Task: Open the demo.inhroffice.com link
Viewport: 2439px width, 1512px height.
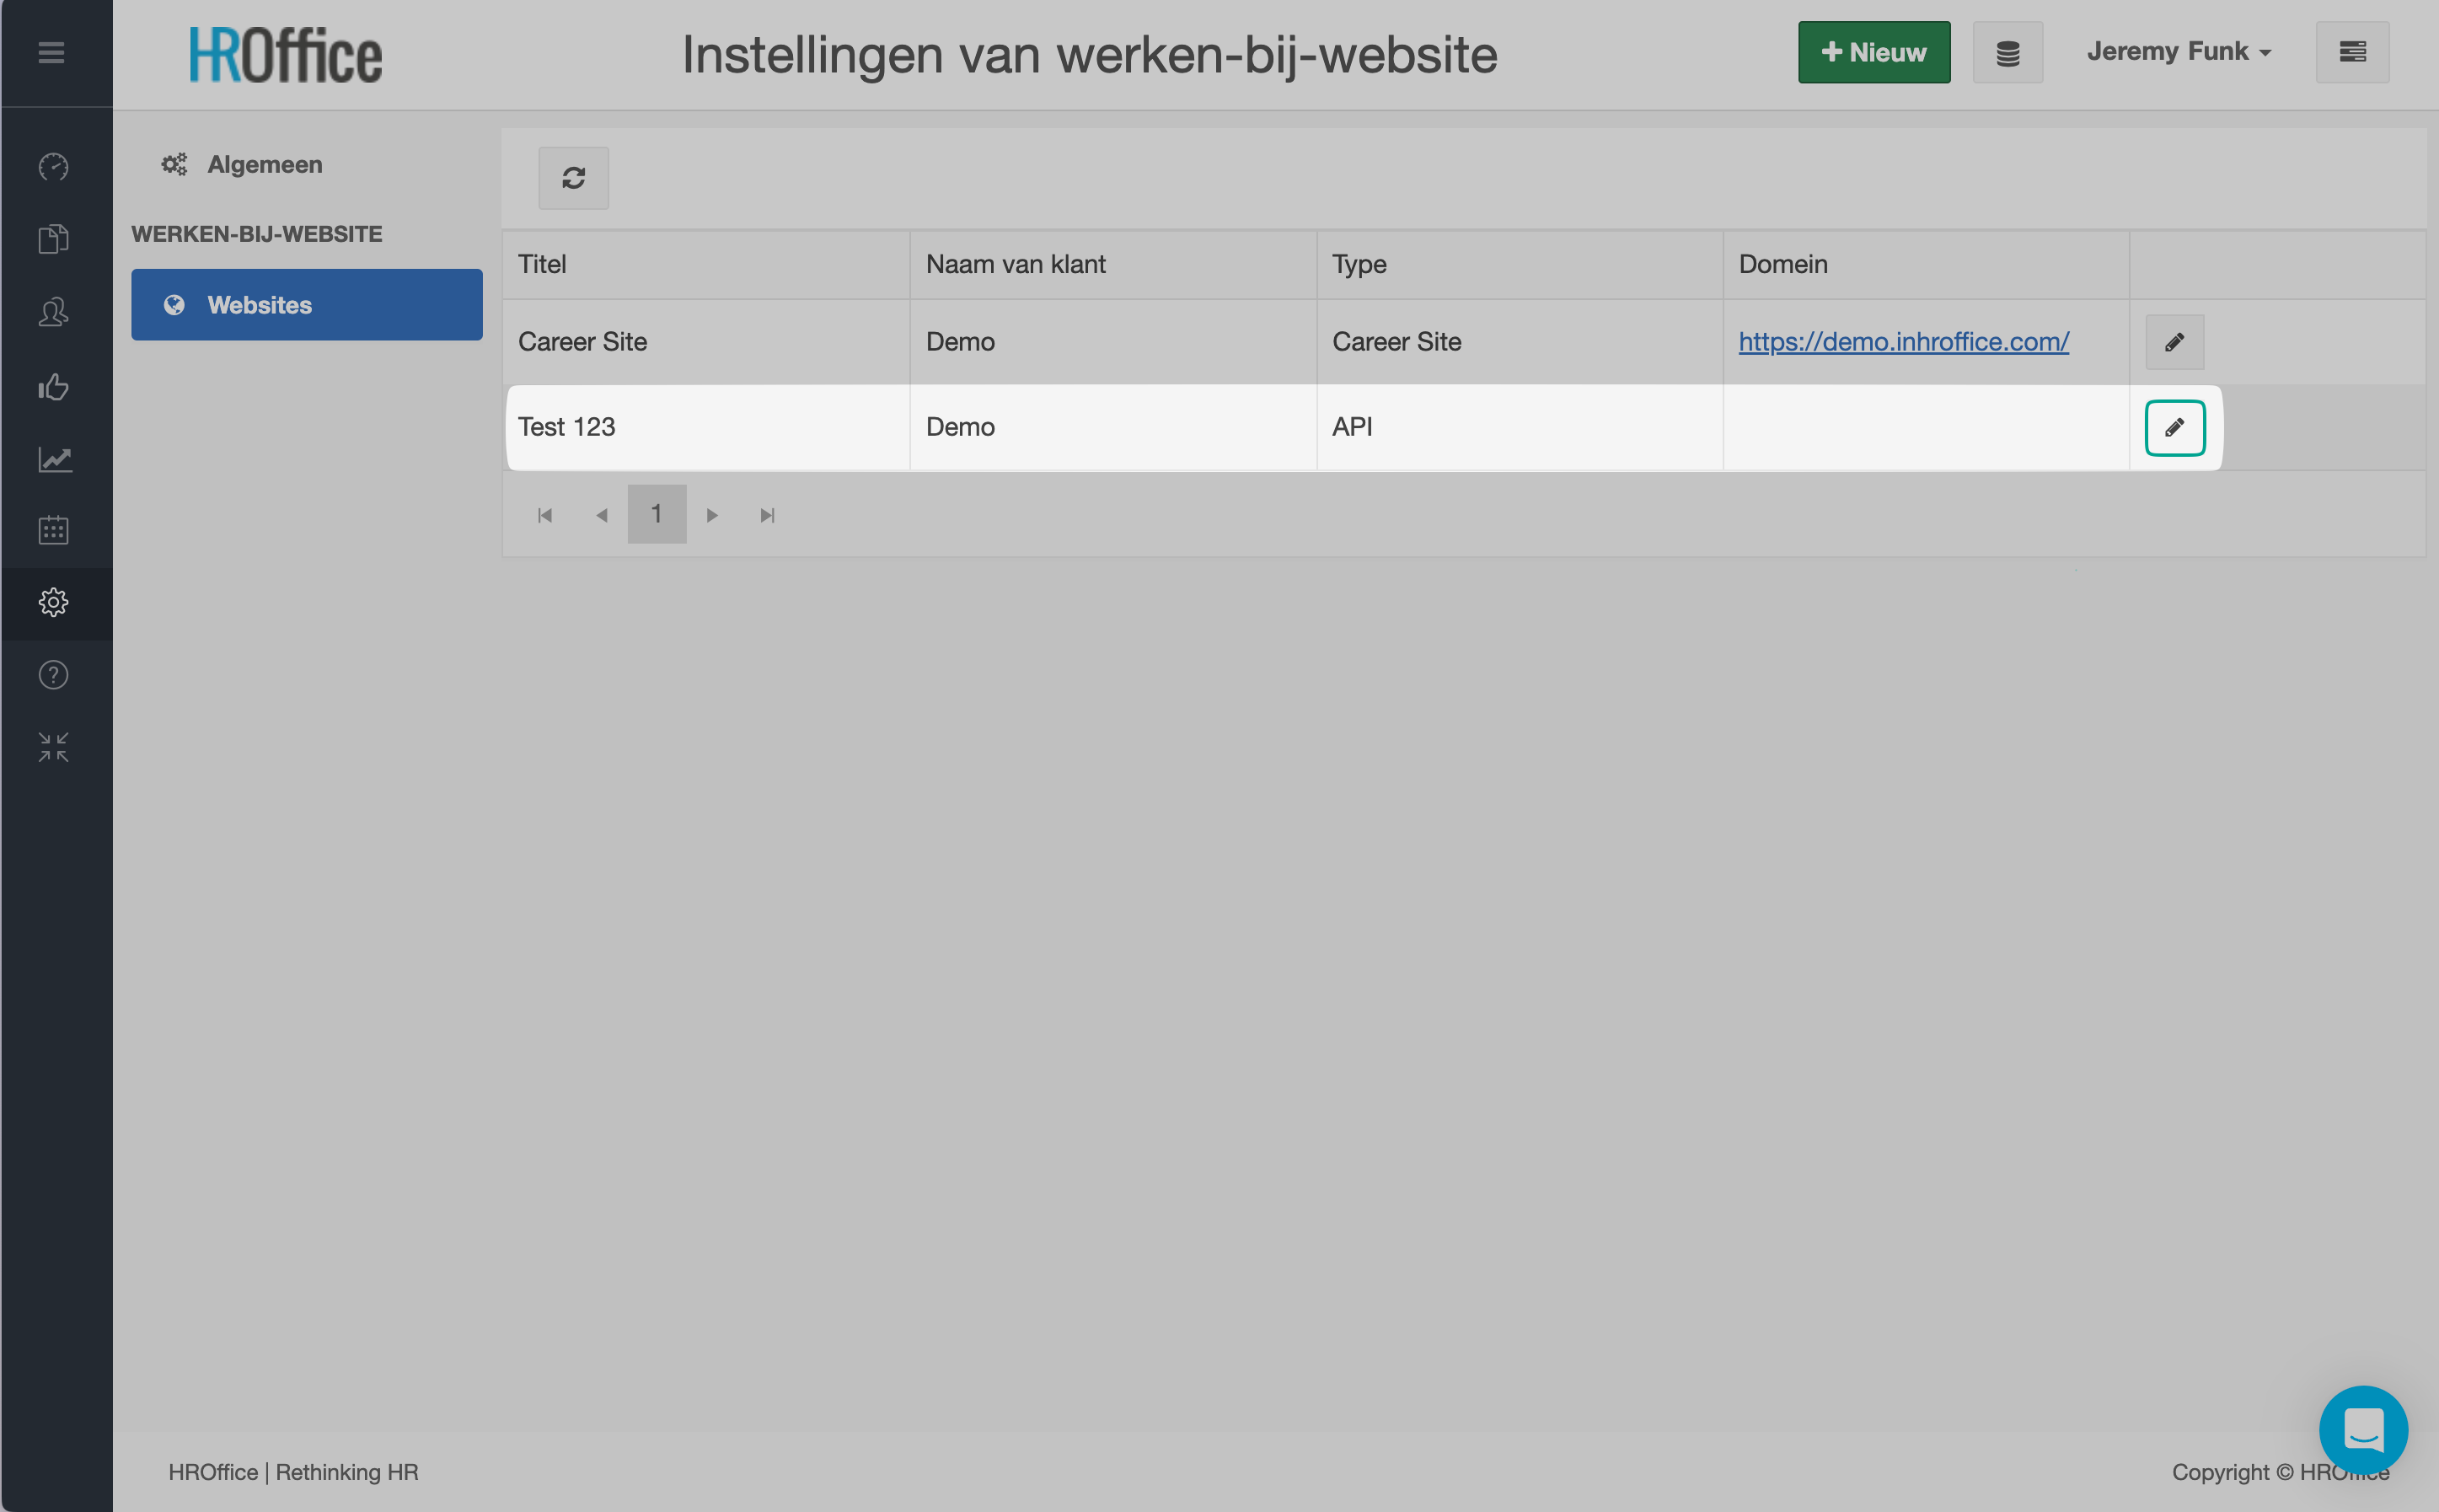Action: (1903, 342)
